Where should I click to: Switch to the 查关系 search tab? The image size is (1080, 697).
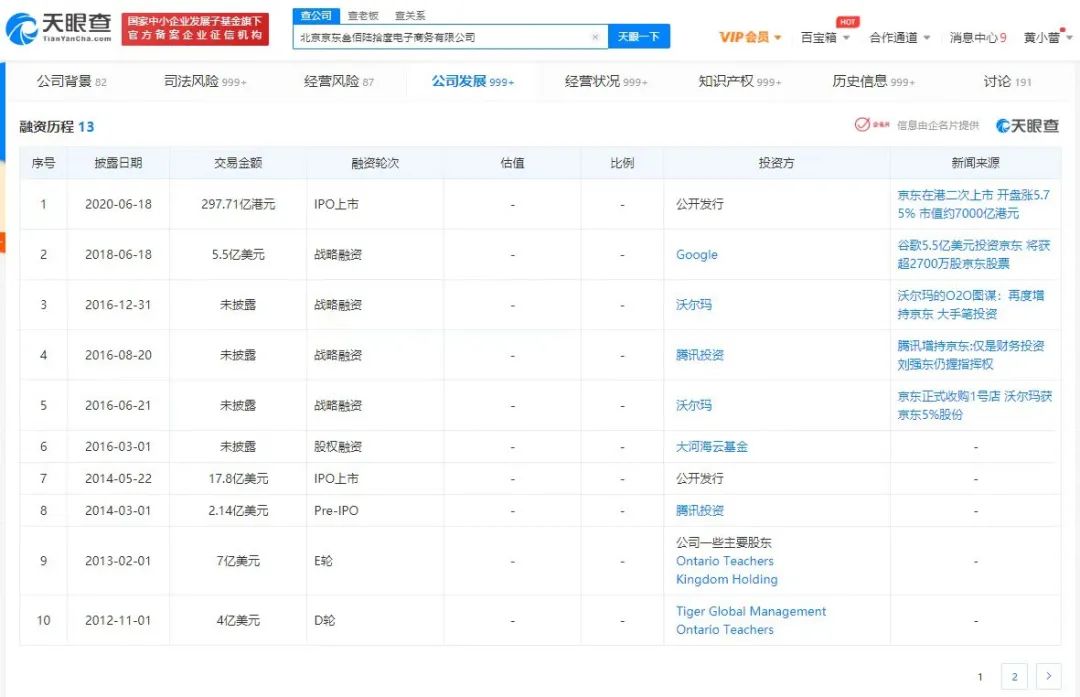coord(410,15)
